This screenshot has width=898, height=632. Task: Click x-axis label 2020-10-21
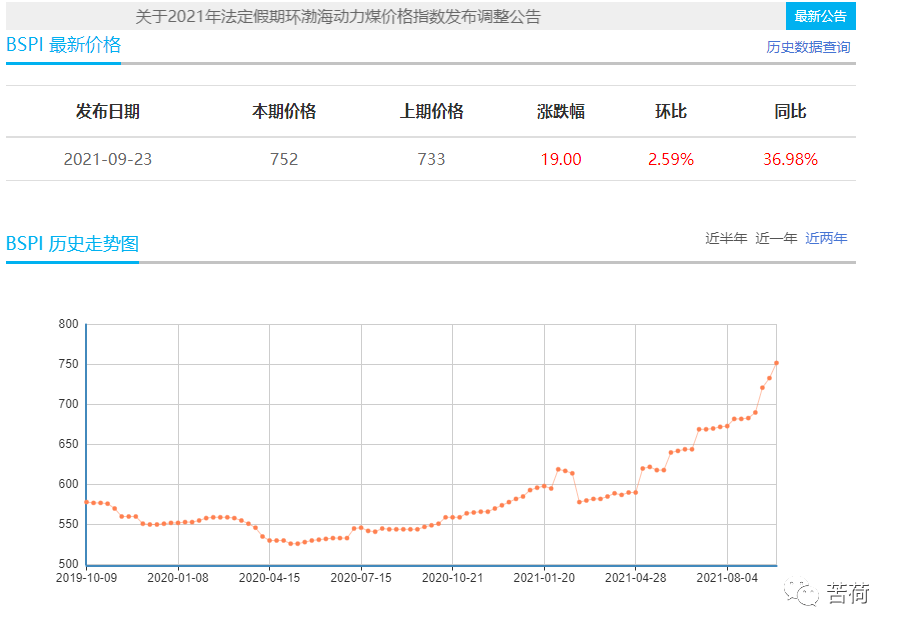pyautogui.click(x=452, y=578)
